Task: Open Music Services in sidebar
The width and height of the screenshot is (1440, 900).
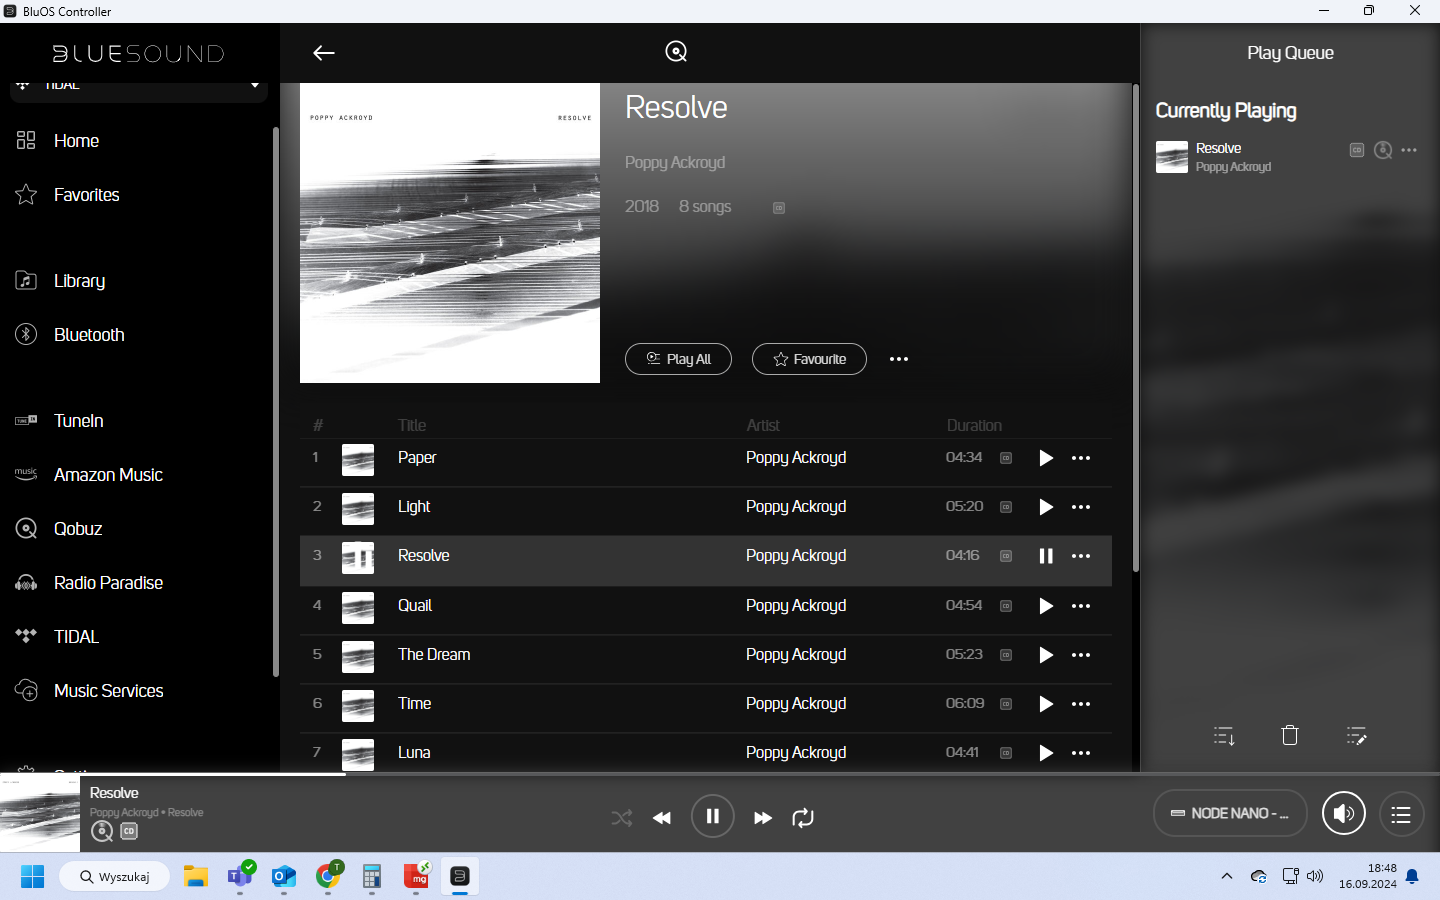Action: pos(108,691)
